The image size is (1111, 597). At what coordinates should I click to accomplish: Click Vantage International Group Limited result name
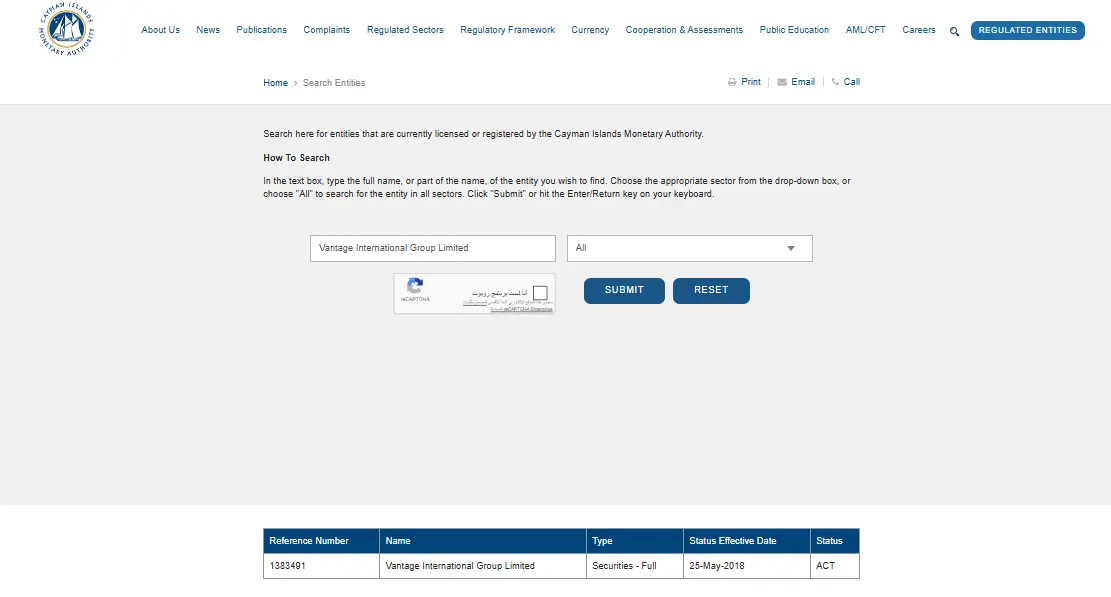460,566
